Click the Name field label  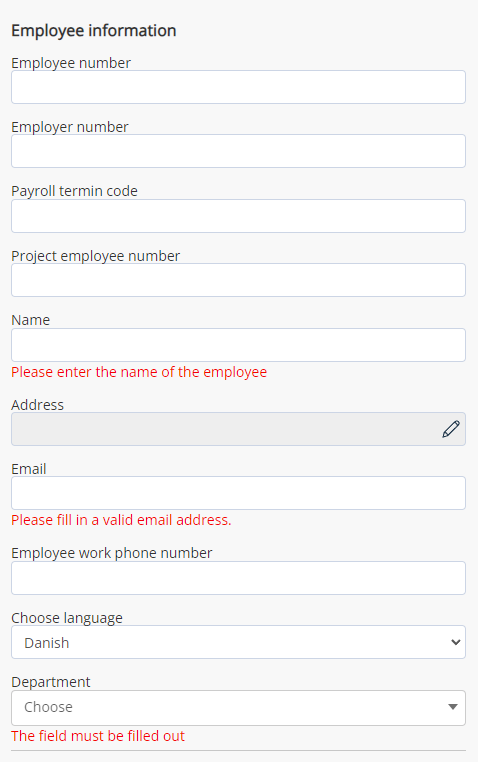click(x=31, y=320)
